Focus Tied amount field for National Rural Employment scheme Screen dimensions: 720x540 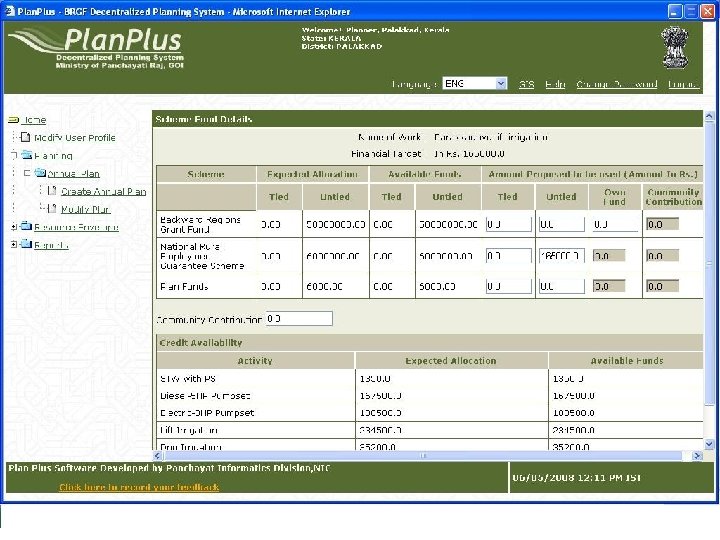coord(508,255)
